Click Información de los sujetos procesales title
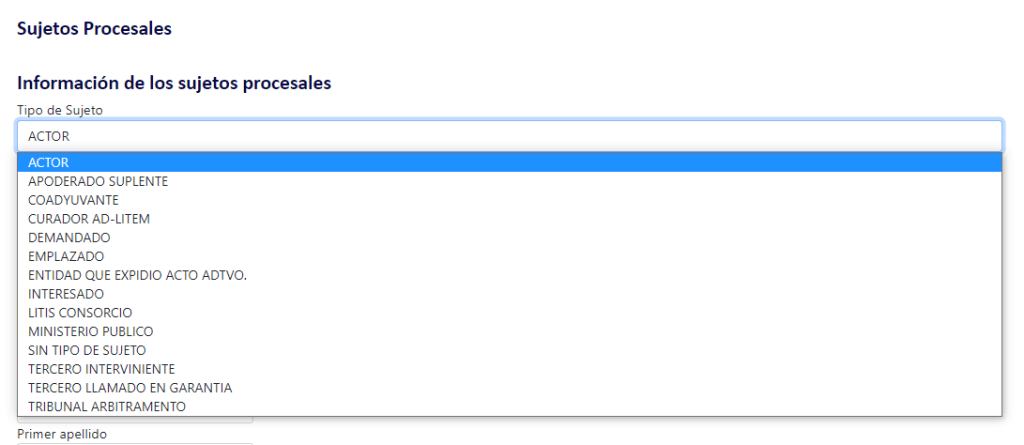This screenshot has height=445, width=1024. pyautogui.click(x=174, y=83)
